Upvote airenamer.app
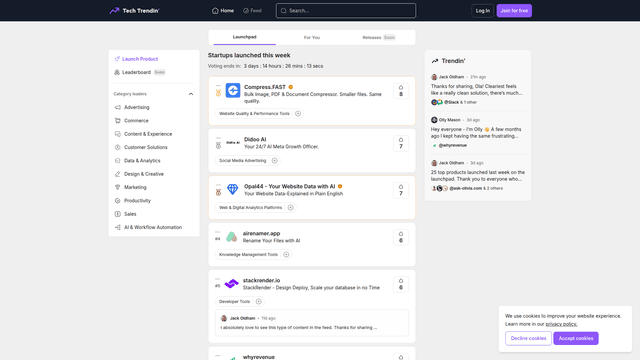The image size is (640, 360). [401, 237]
